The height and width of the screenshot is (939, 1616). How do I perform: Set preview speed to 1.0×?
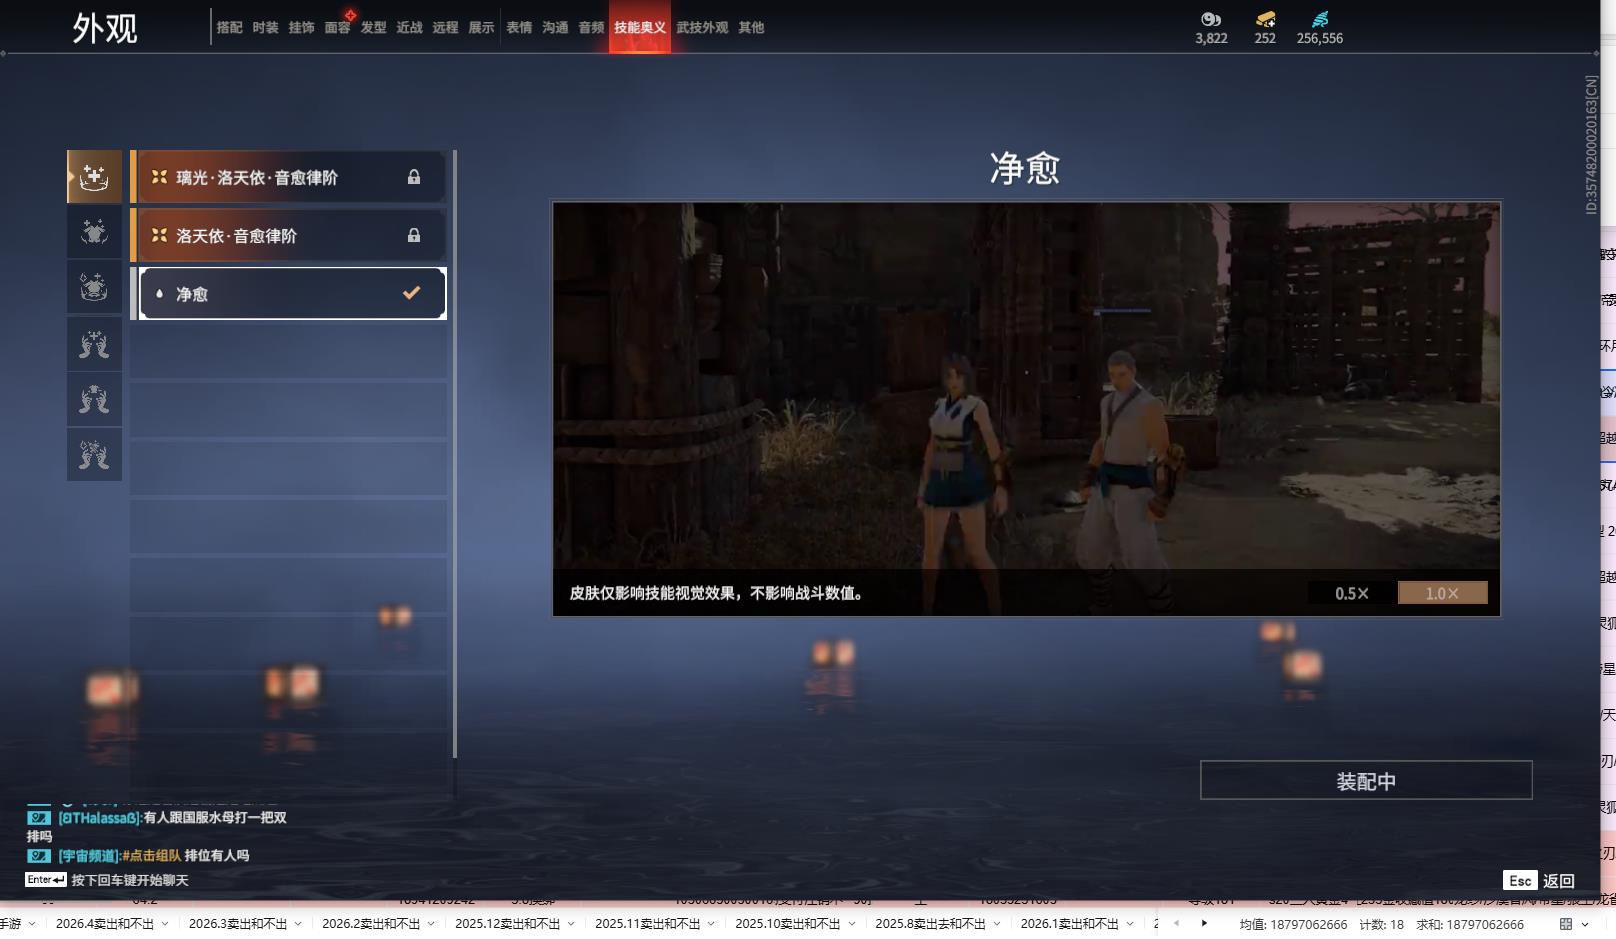coord(1442,593)
